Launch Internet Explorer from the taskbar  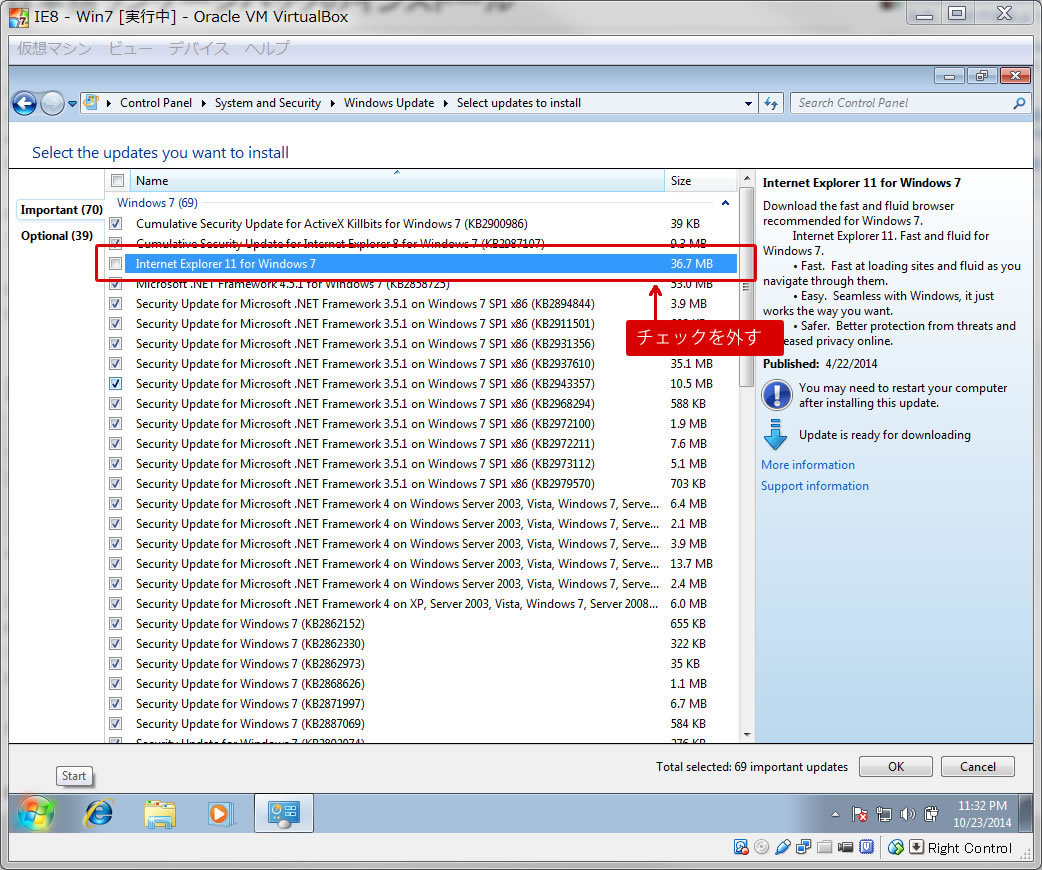coord(98,813)
